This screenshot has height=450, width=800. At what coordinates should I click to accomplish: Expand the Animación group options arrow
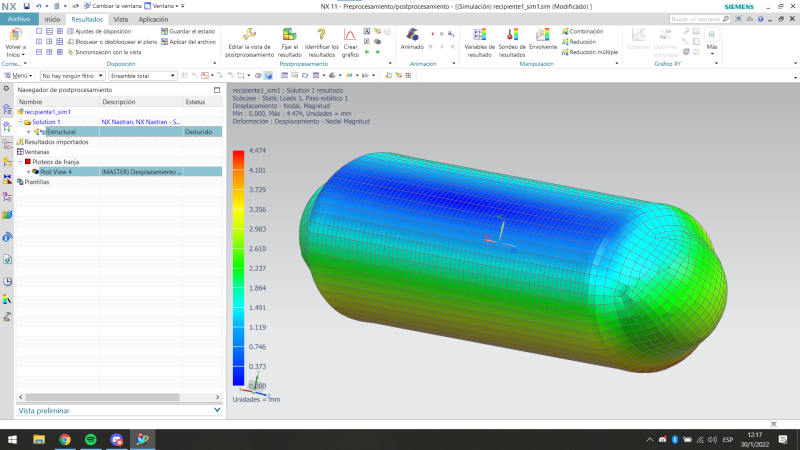454,64
